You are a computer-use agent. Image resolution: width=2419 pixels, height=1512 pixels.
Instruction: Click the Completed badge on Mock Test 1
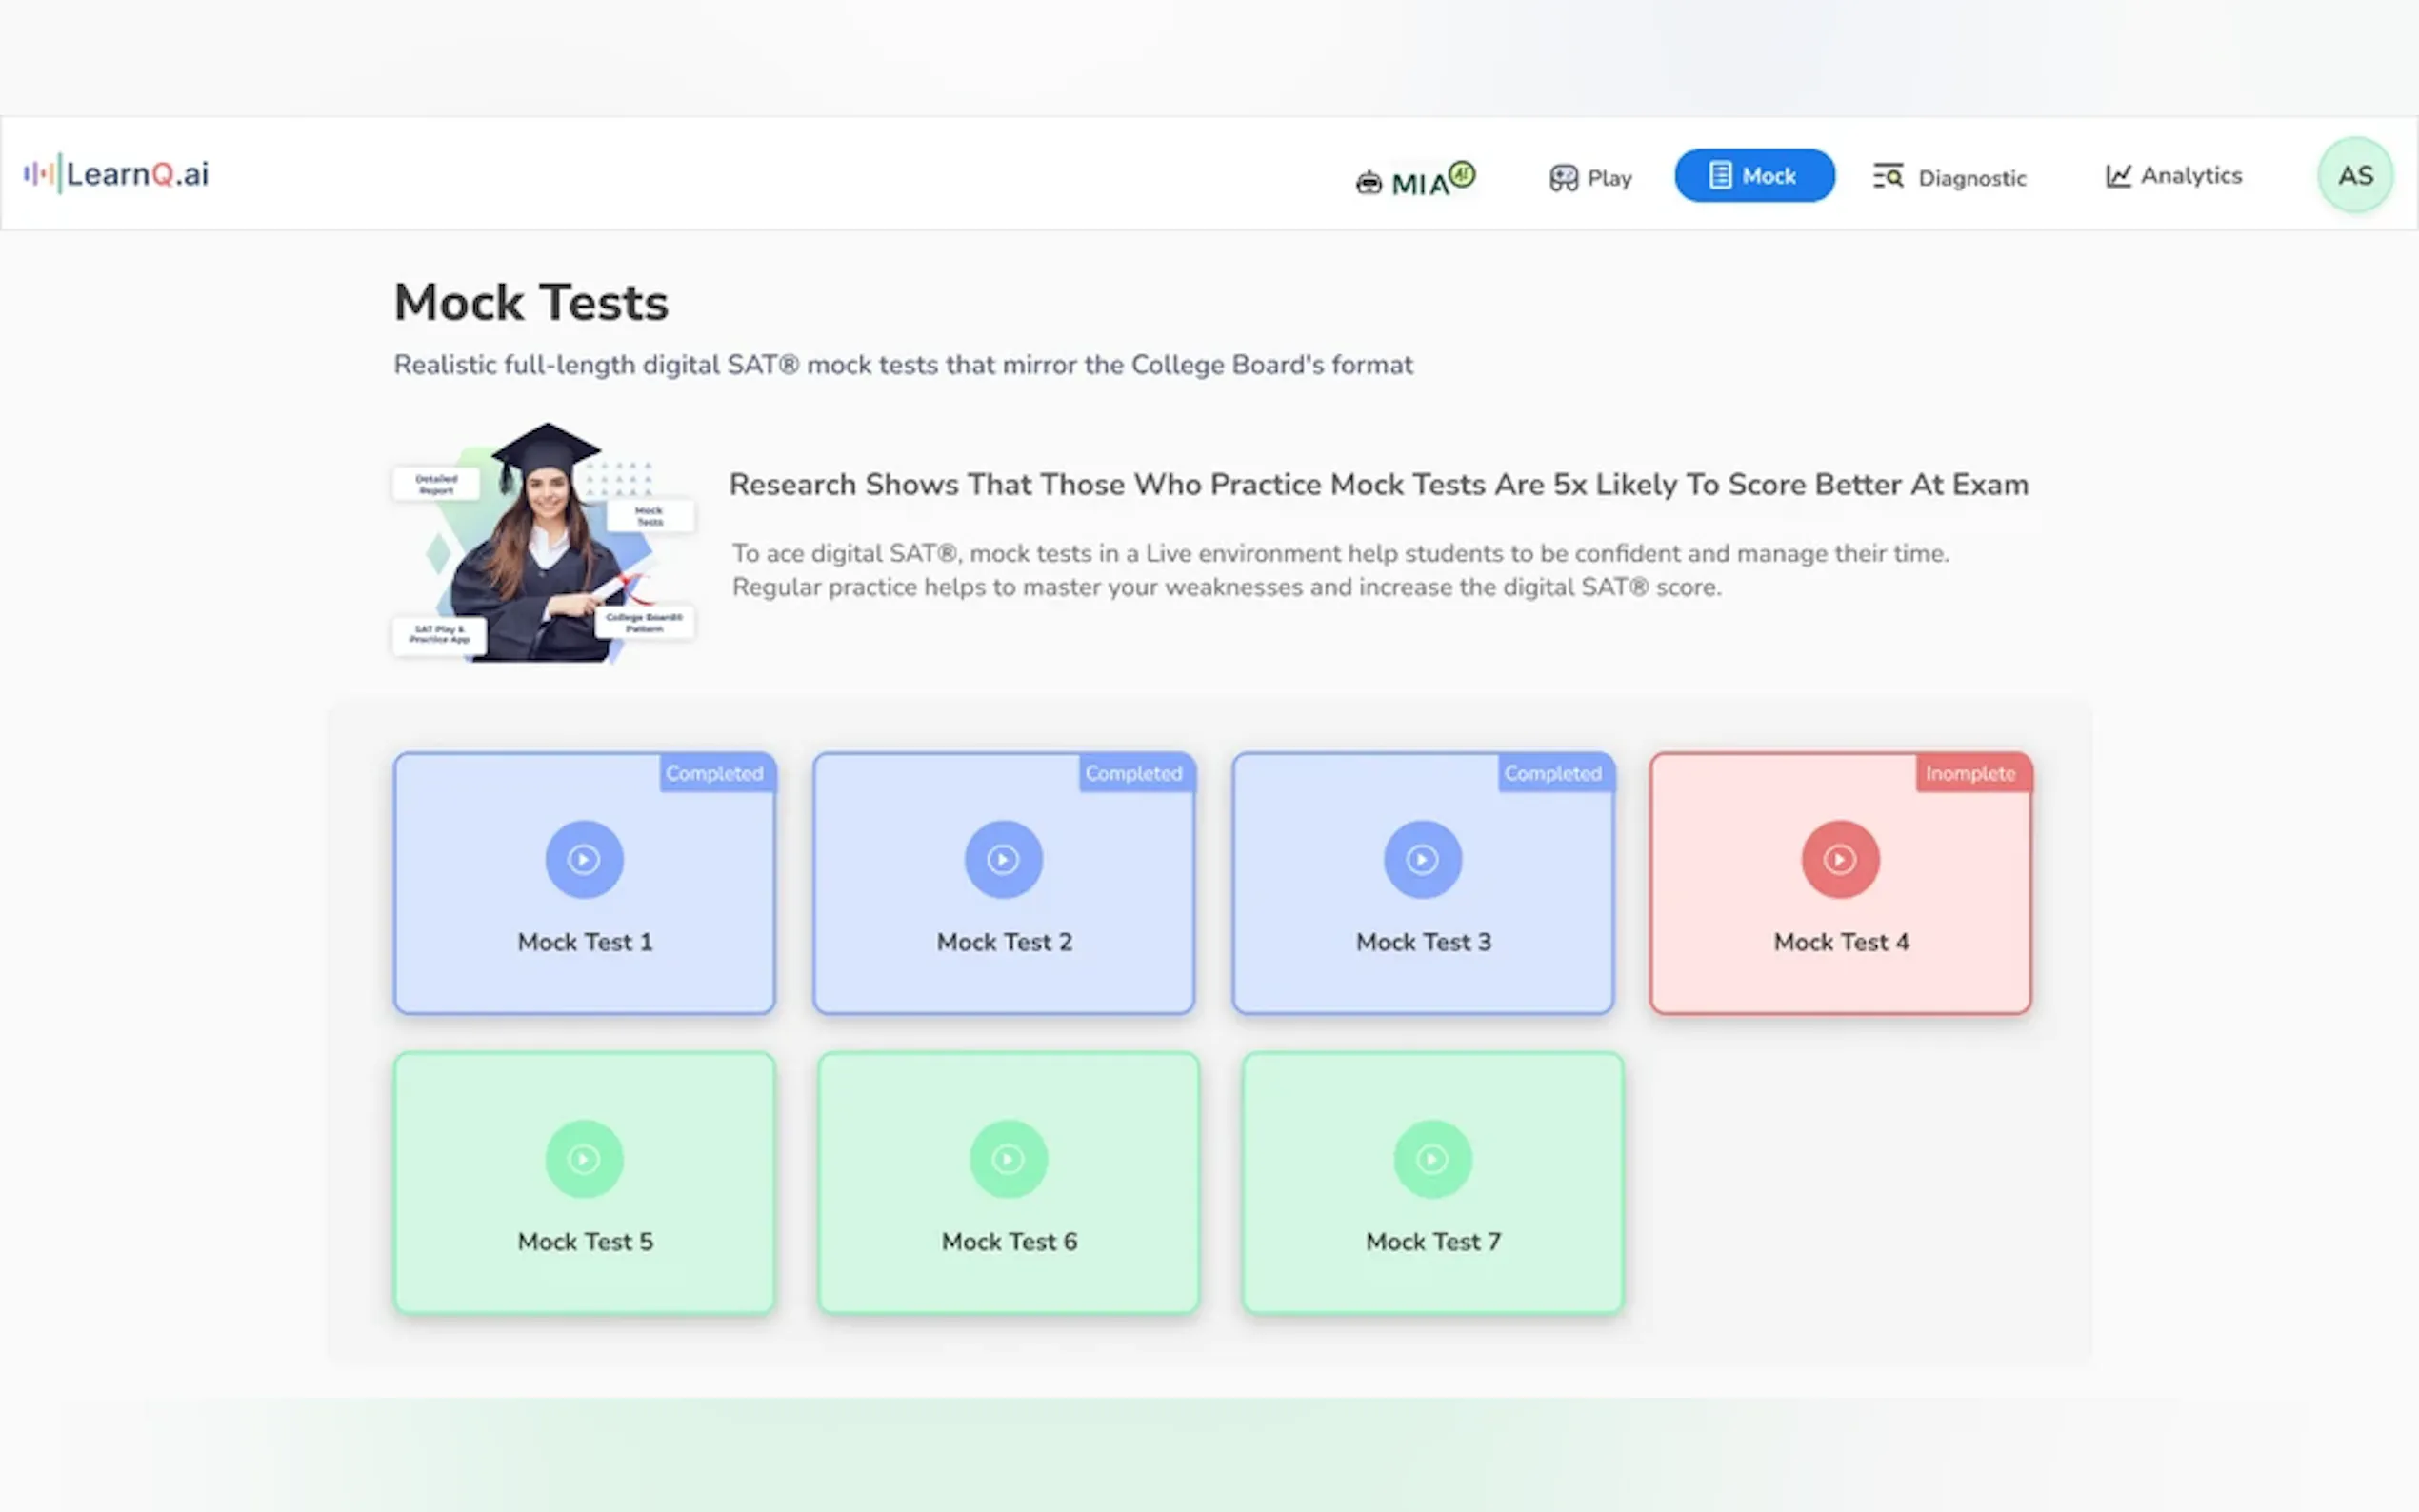pos(714,773)
